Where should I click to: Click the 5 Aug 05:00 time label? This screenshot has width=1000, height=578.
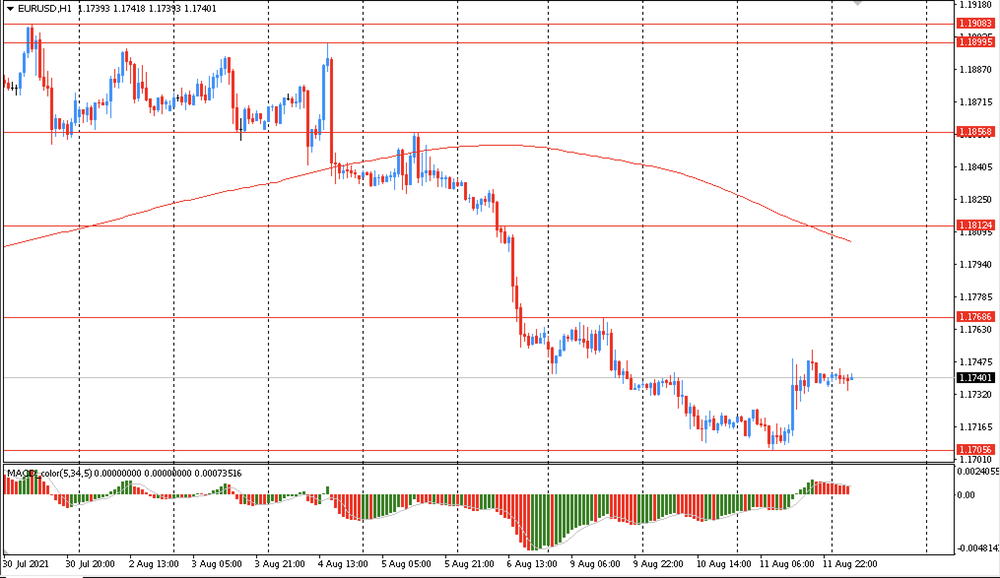[406, 564]
